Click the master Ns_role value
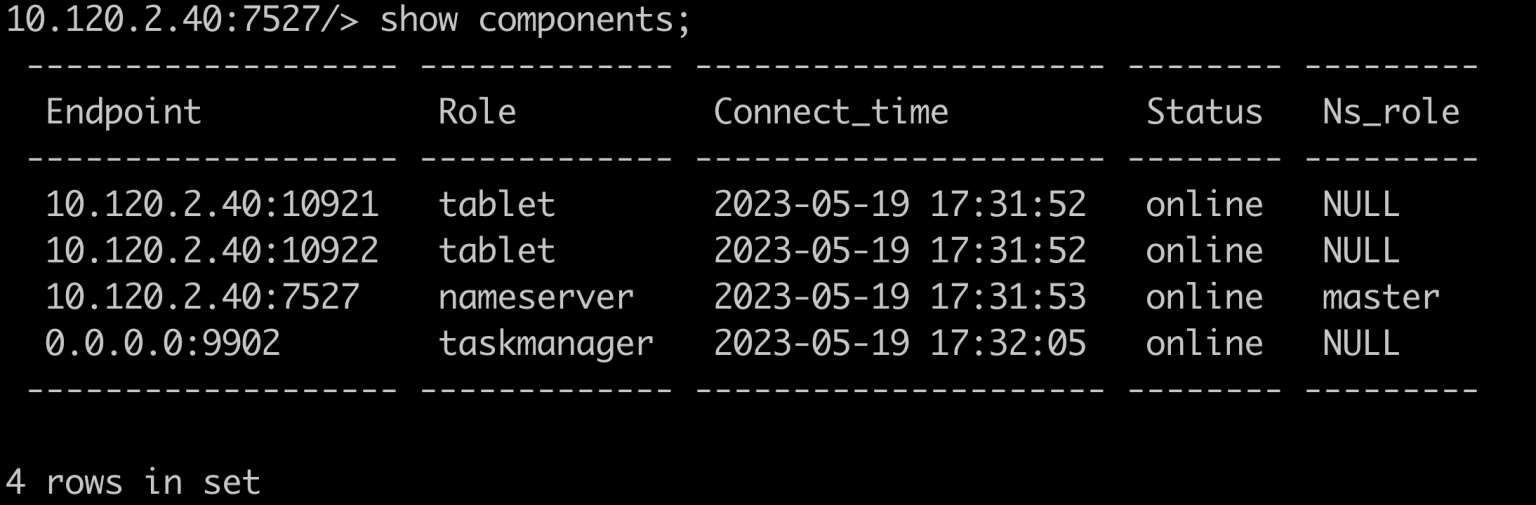Image resolution: width=1536 pixels, height=505 pixels. pos(1380,297)
